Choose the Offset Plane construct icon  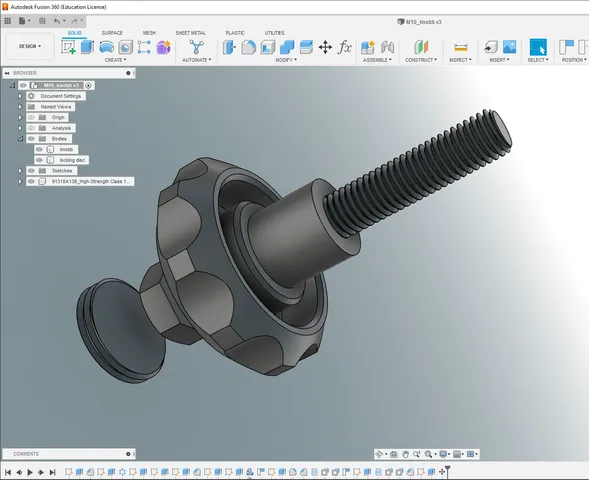coord(421,47)
